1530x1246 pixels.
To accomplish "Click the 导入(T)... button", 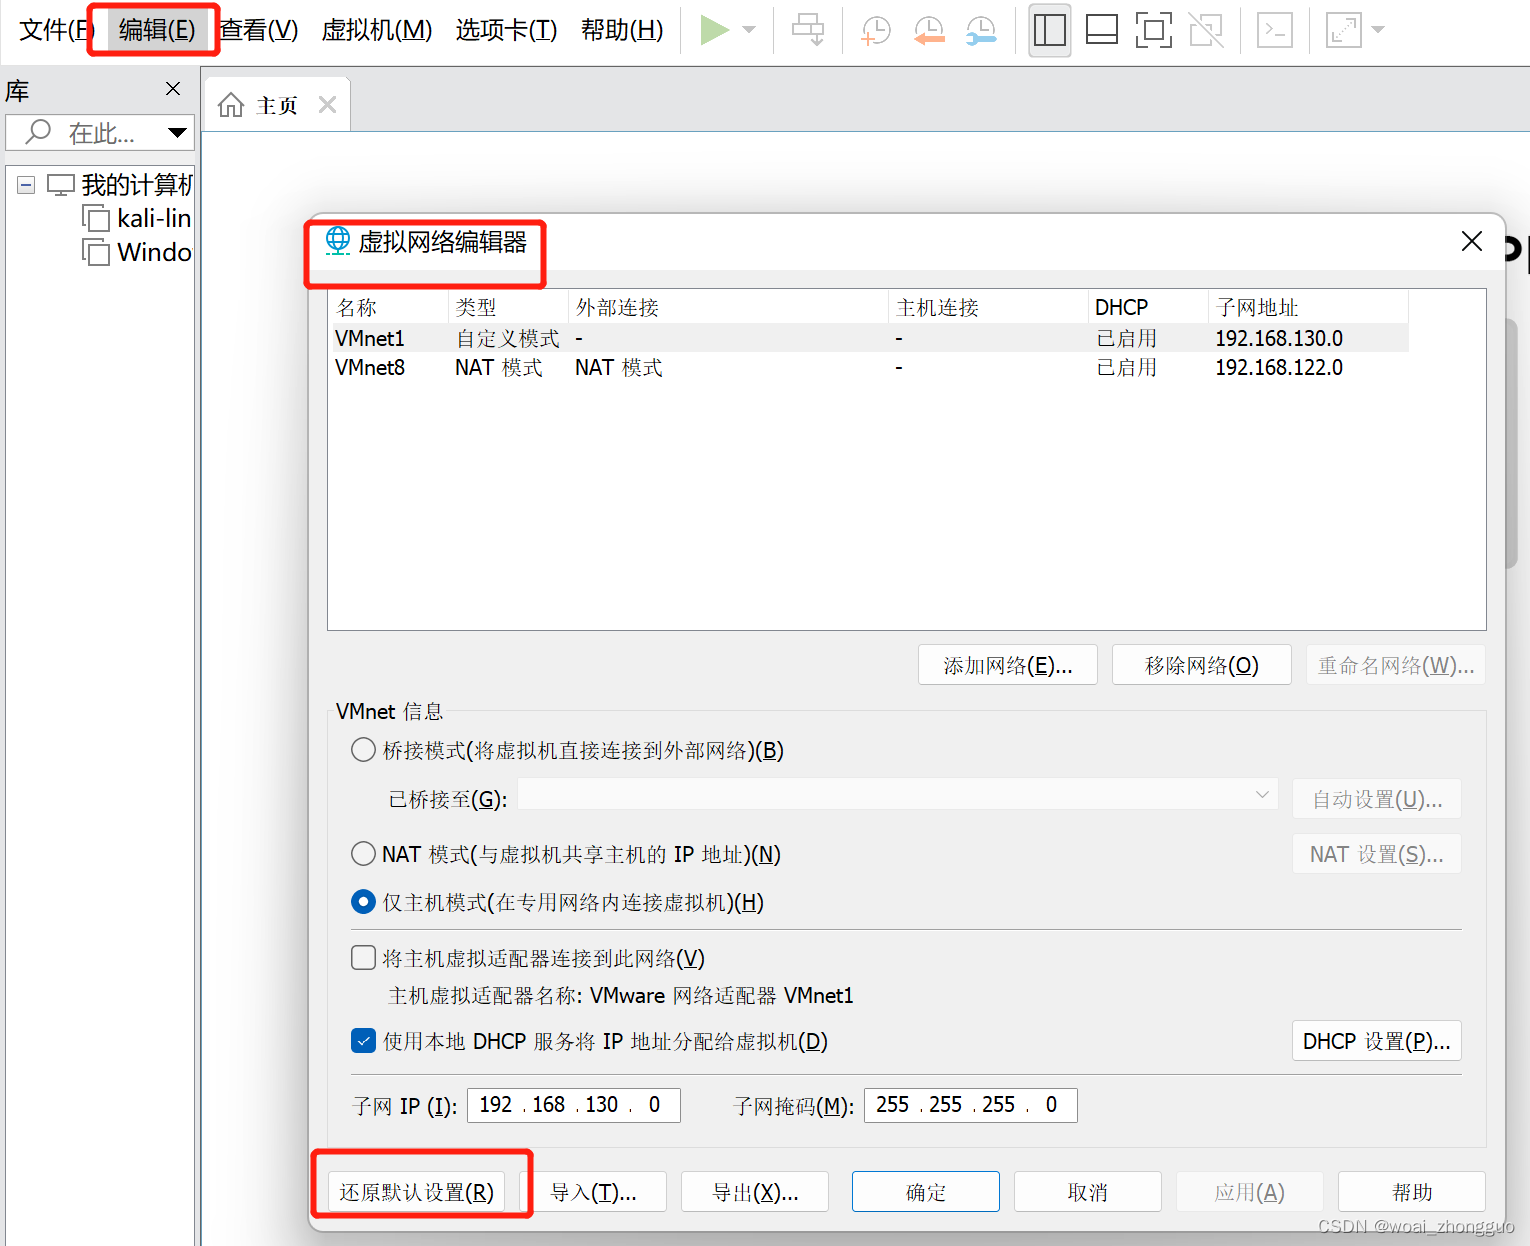I will (x=593, y=1192).
